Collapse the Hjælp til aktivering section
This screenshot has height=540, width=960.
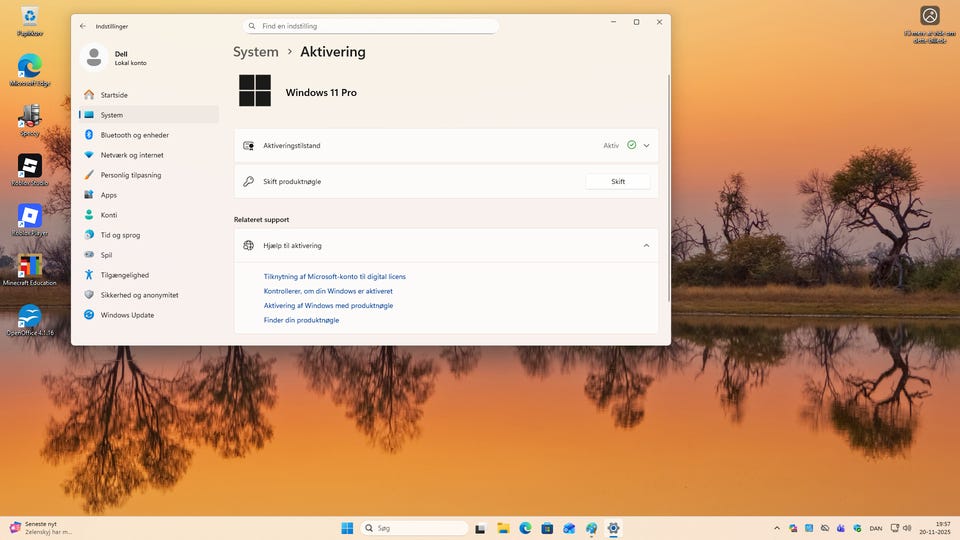pyautogui.click(x=646, y=245)
